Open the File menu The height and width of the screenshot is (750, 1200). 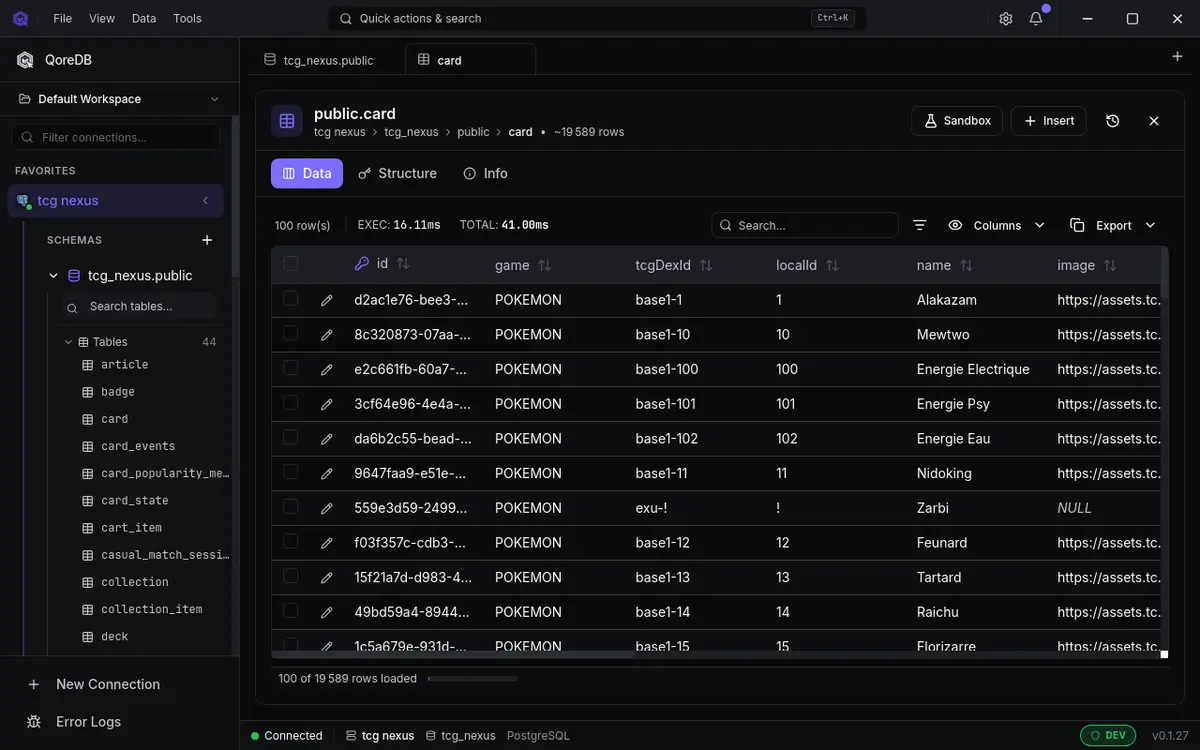(63, 18)
